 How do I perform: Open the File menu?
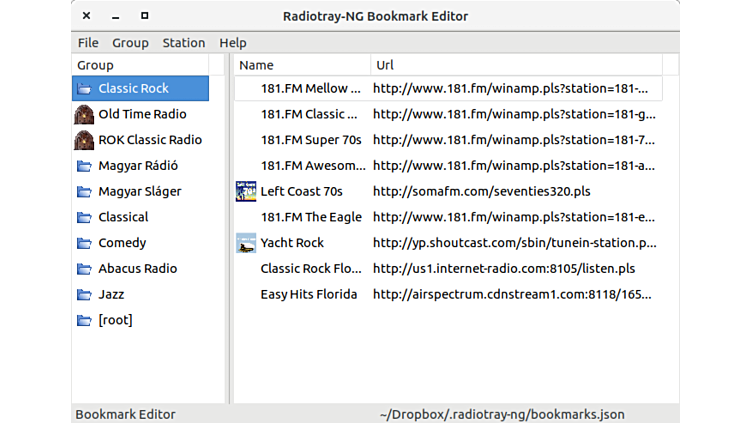tap(88, 43)
